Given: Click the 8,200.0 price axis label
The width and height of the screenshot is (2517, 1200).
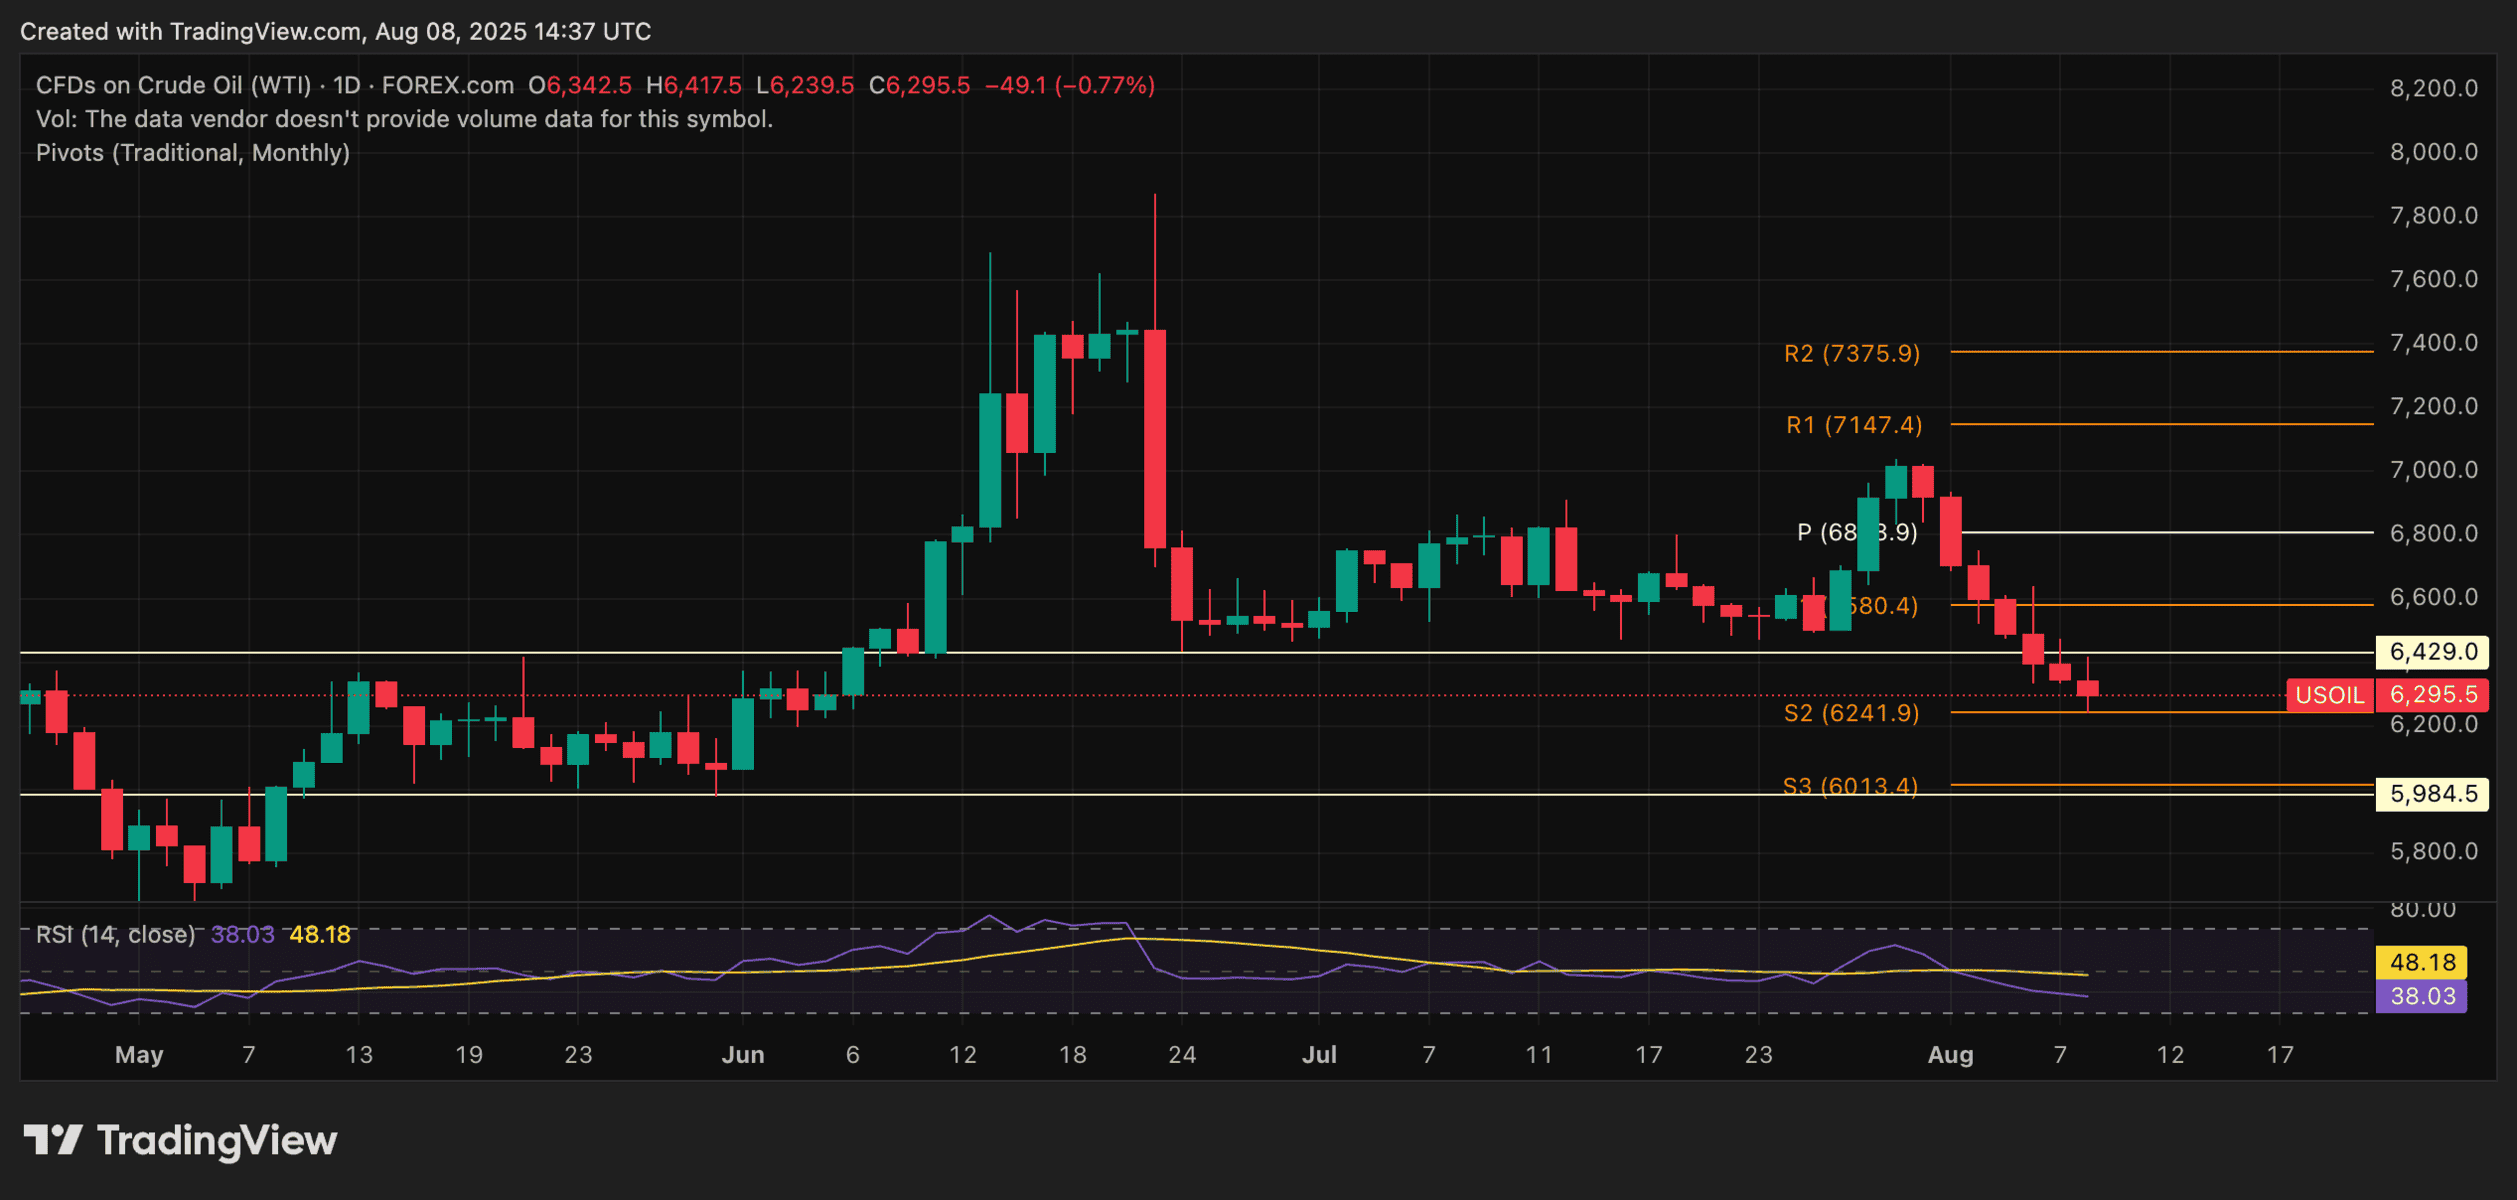Looking at the screenshot, I should [2434, 89].
